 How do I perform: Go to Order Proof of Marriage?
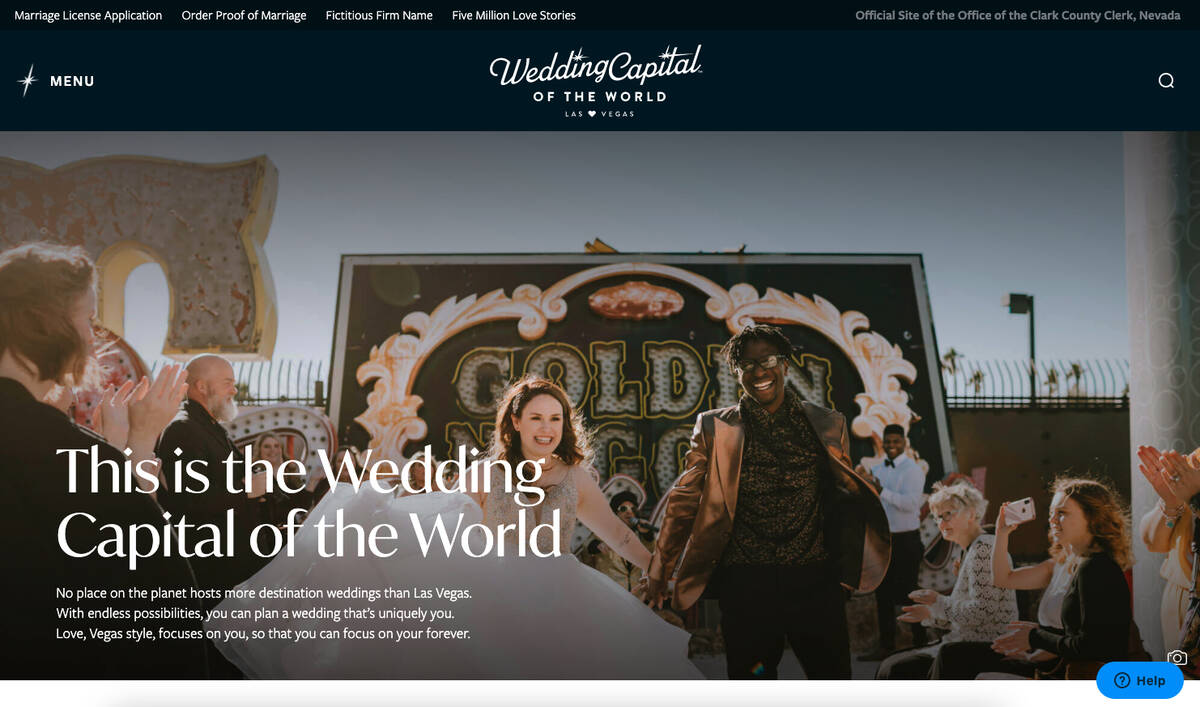(x=244, y=15)
